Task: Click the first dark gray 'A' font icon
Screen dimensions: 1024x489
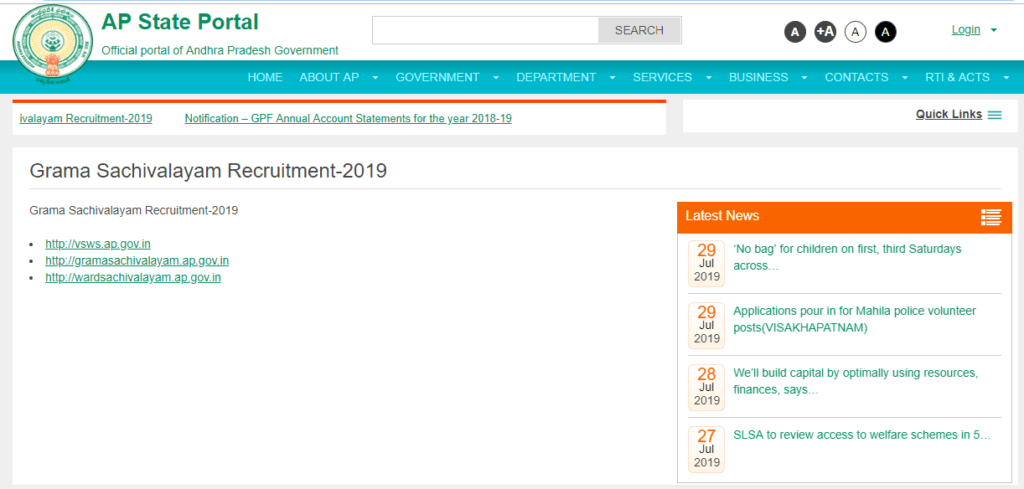Action: [x=794, y=32]
